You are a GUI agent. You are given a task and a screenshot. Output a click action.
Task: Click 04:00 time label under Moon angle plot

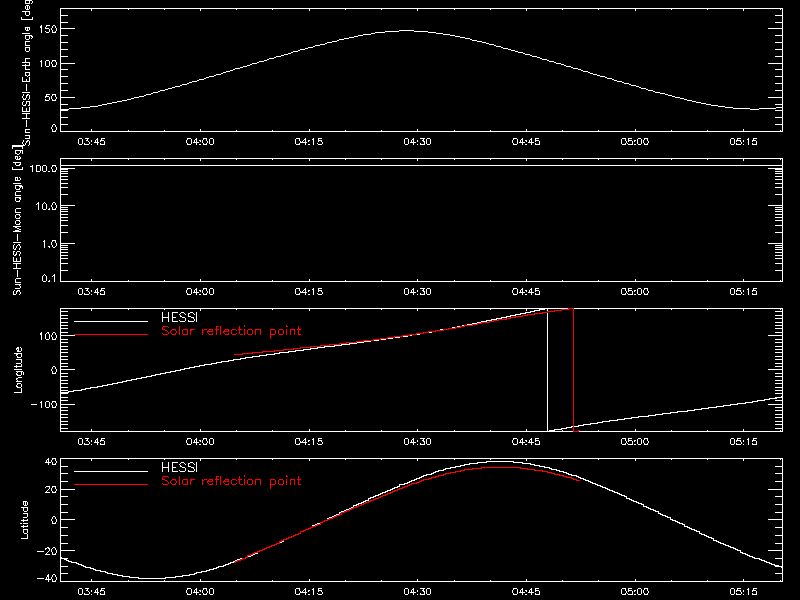pyautogui.click(x=200, y=292)
